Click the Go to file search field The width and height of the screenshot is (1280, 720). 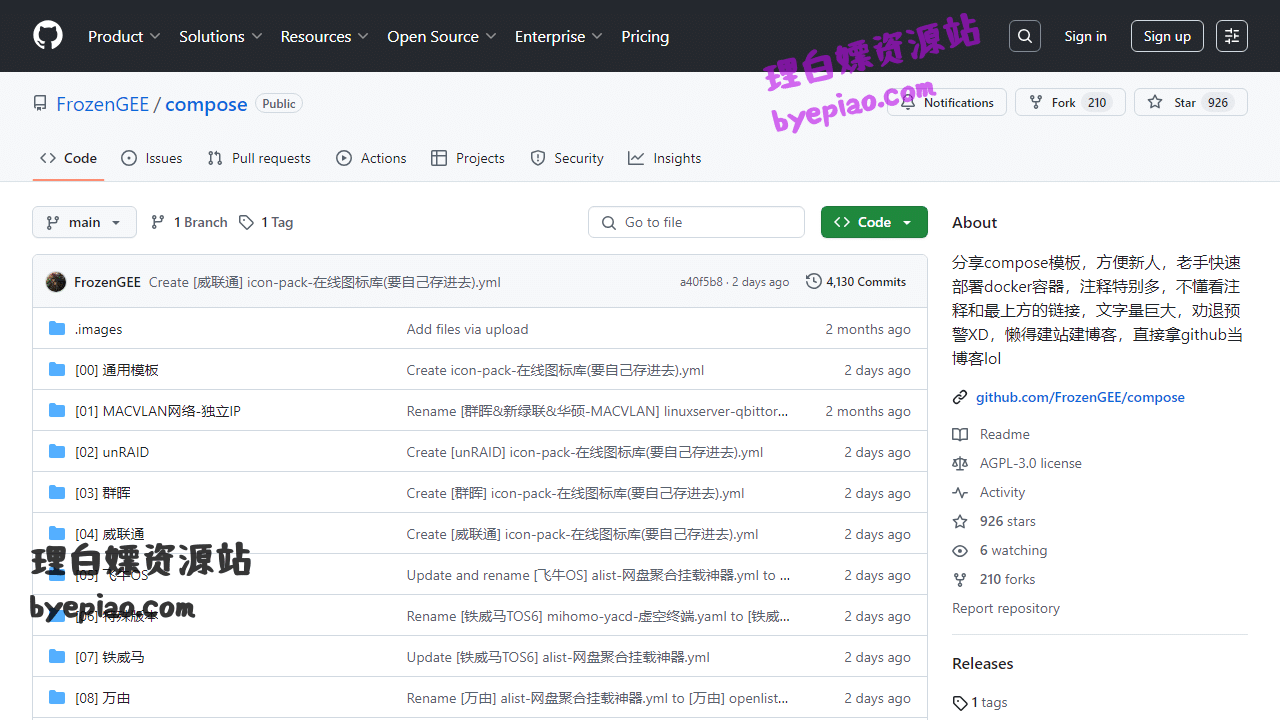tap(696, 222)
